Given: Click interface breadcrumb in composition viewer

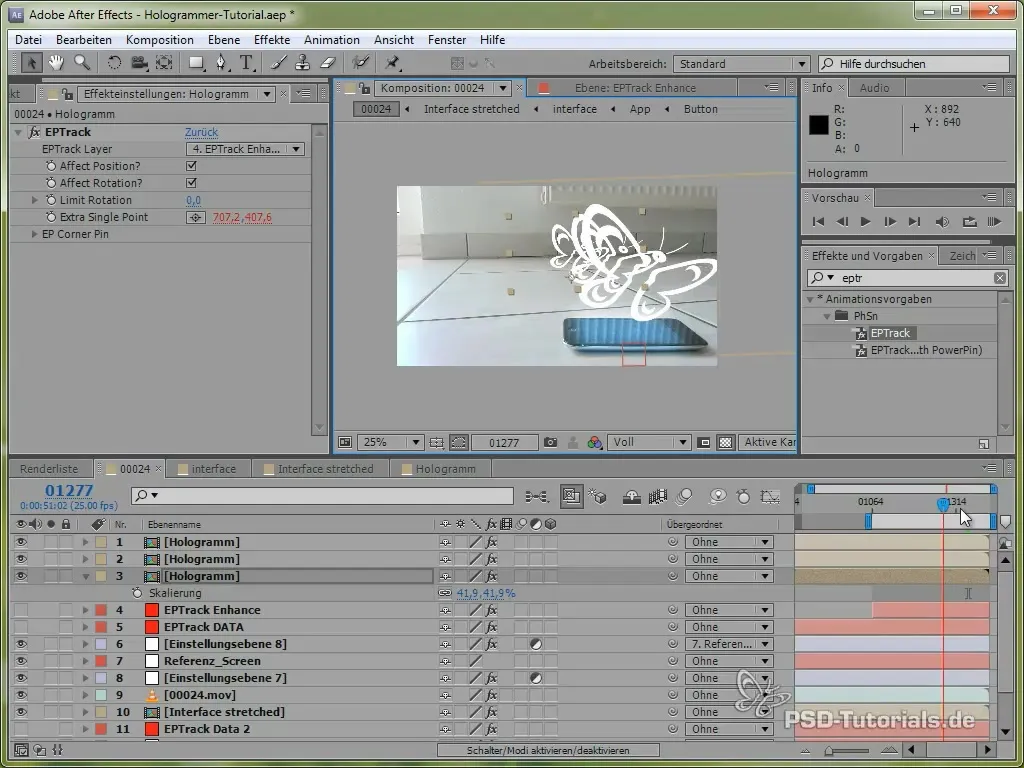Looking at the screenshot, I should 575,109.
